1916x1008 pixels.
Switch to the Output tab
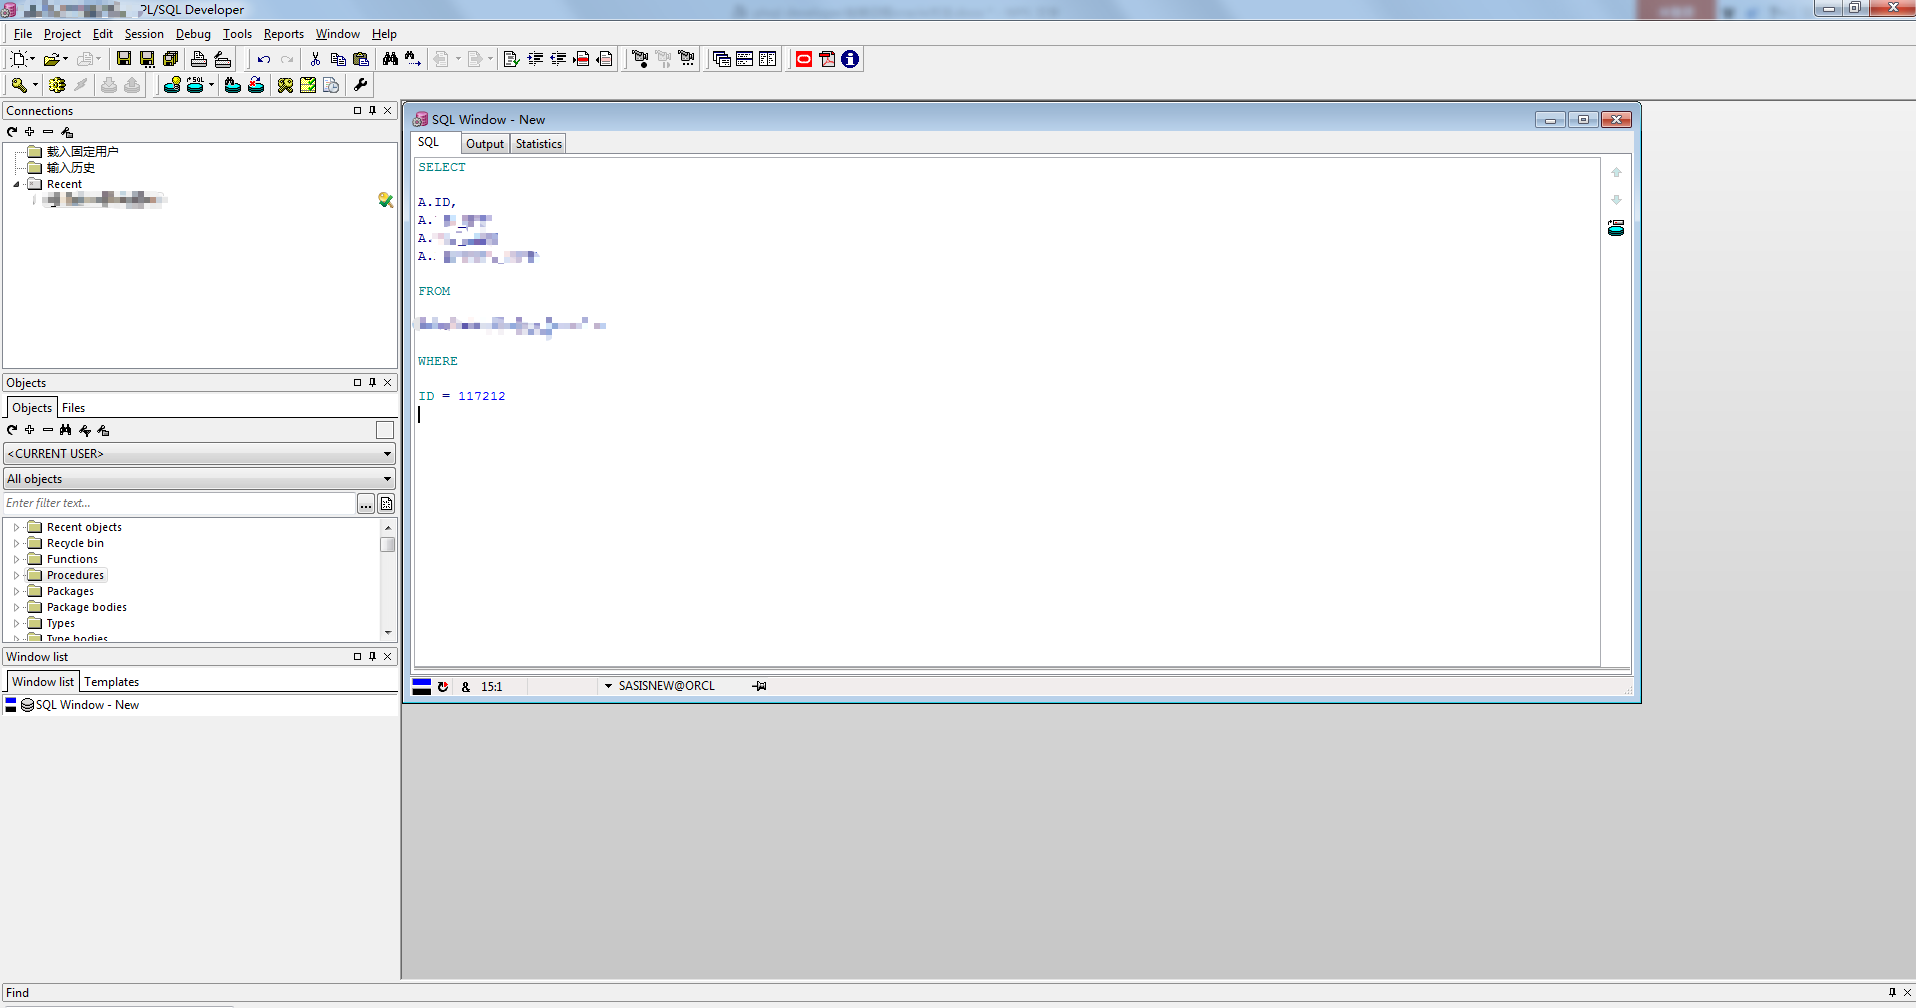(x=485, y=144)
